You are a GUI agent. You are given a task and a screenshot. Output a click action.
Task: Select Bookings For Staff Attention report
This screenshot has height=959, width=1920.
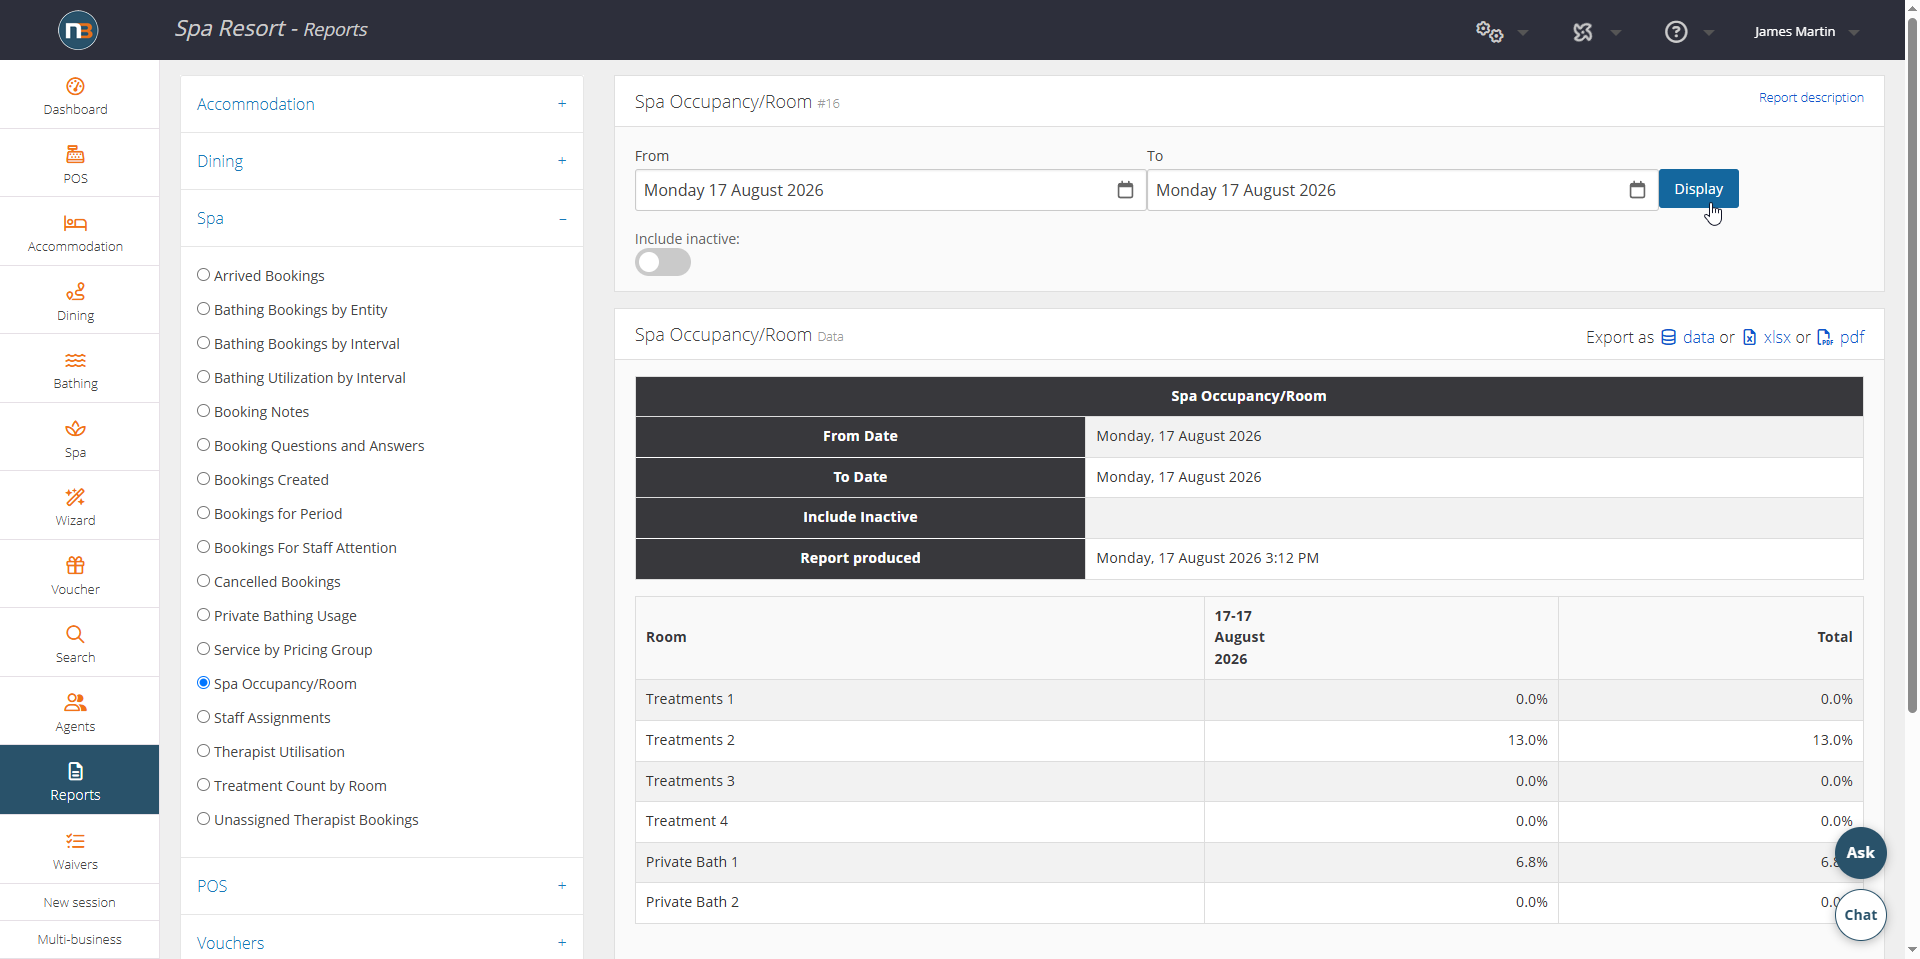pyautogui.click(x=305, y=548)
